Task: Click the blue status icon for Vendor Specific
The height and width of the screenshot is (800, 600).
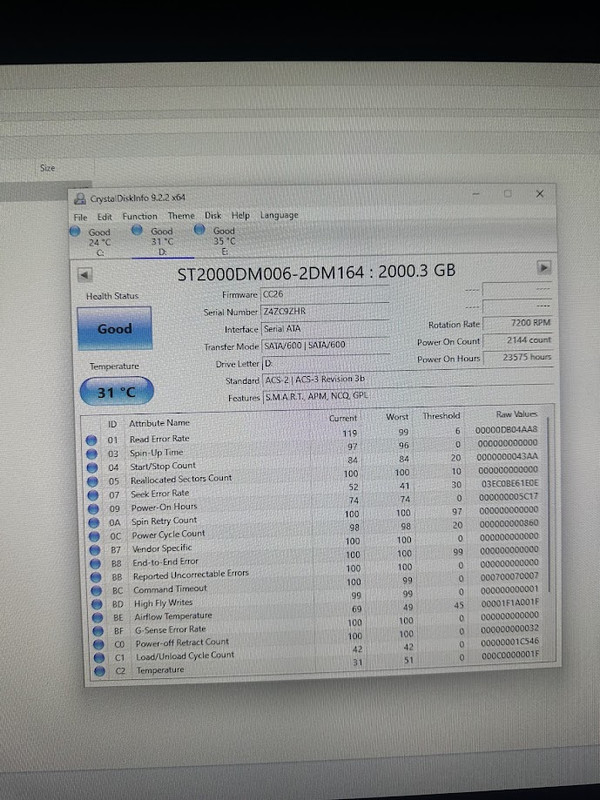Action: pyautogui.click(x=95, y=550)
